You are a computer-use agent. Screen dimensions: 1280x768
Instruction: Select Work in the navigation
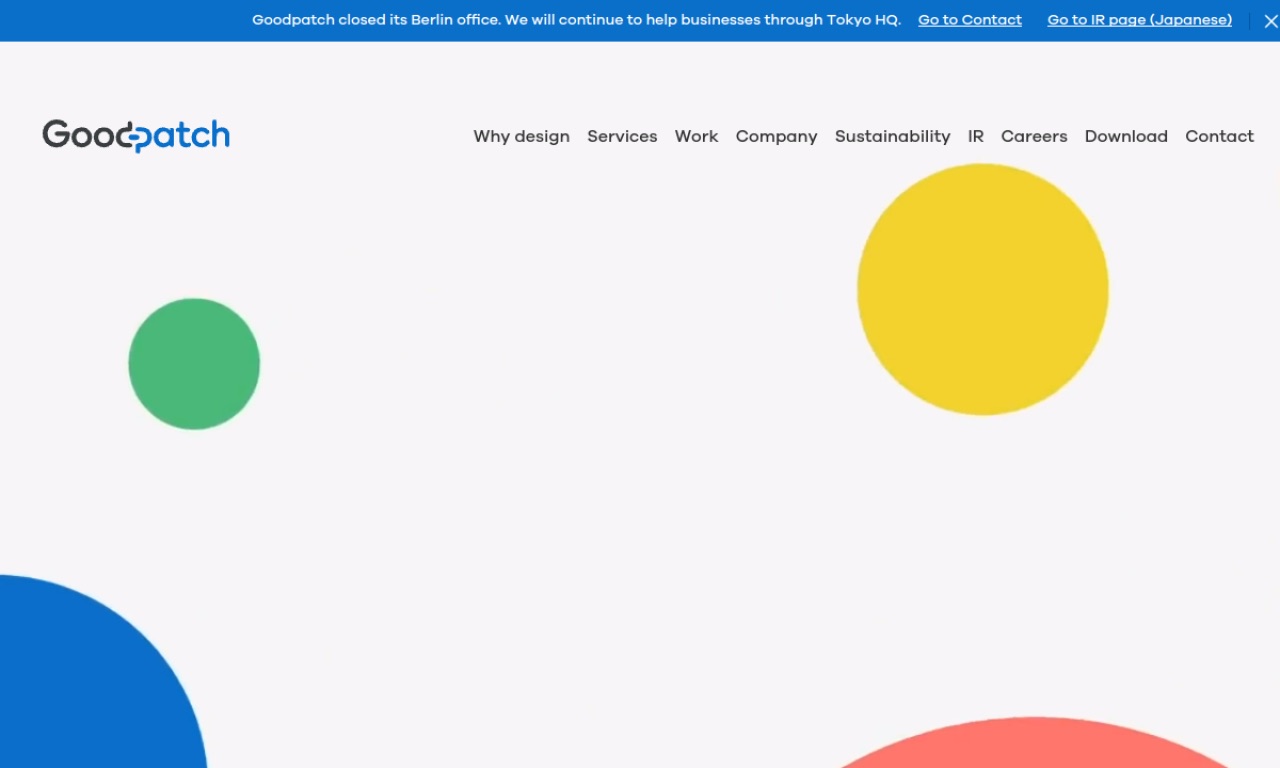[696, 136]
